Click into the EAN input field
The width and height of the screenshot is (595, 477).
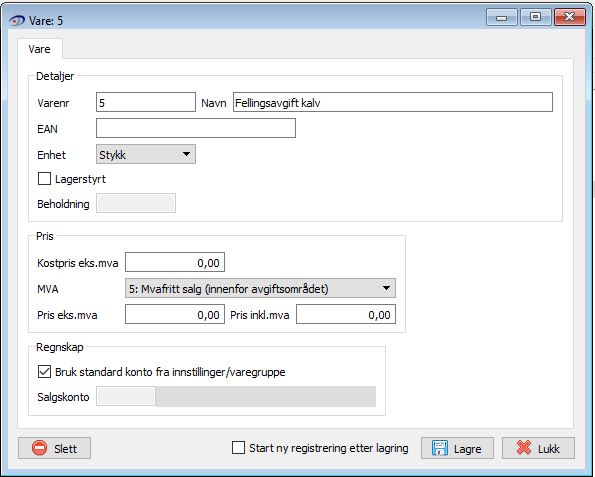click(196, 128)
